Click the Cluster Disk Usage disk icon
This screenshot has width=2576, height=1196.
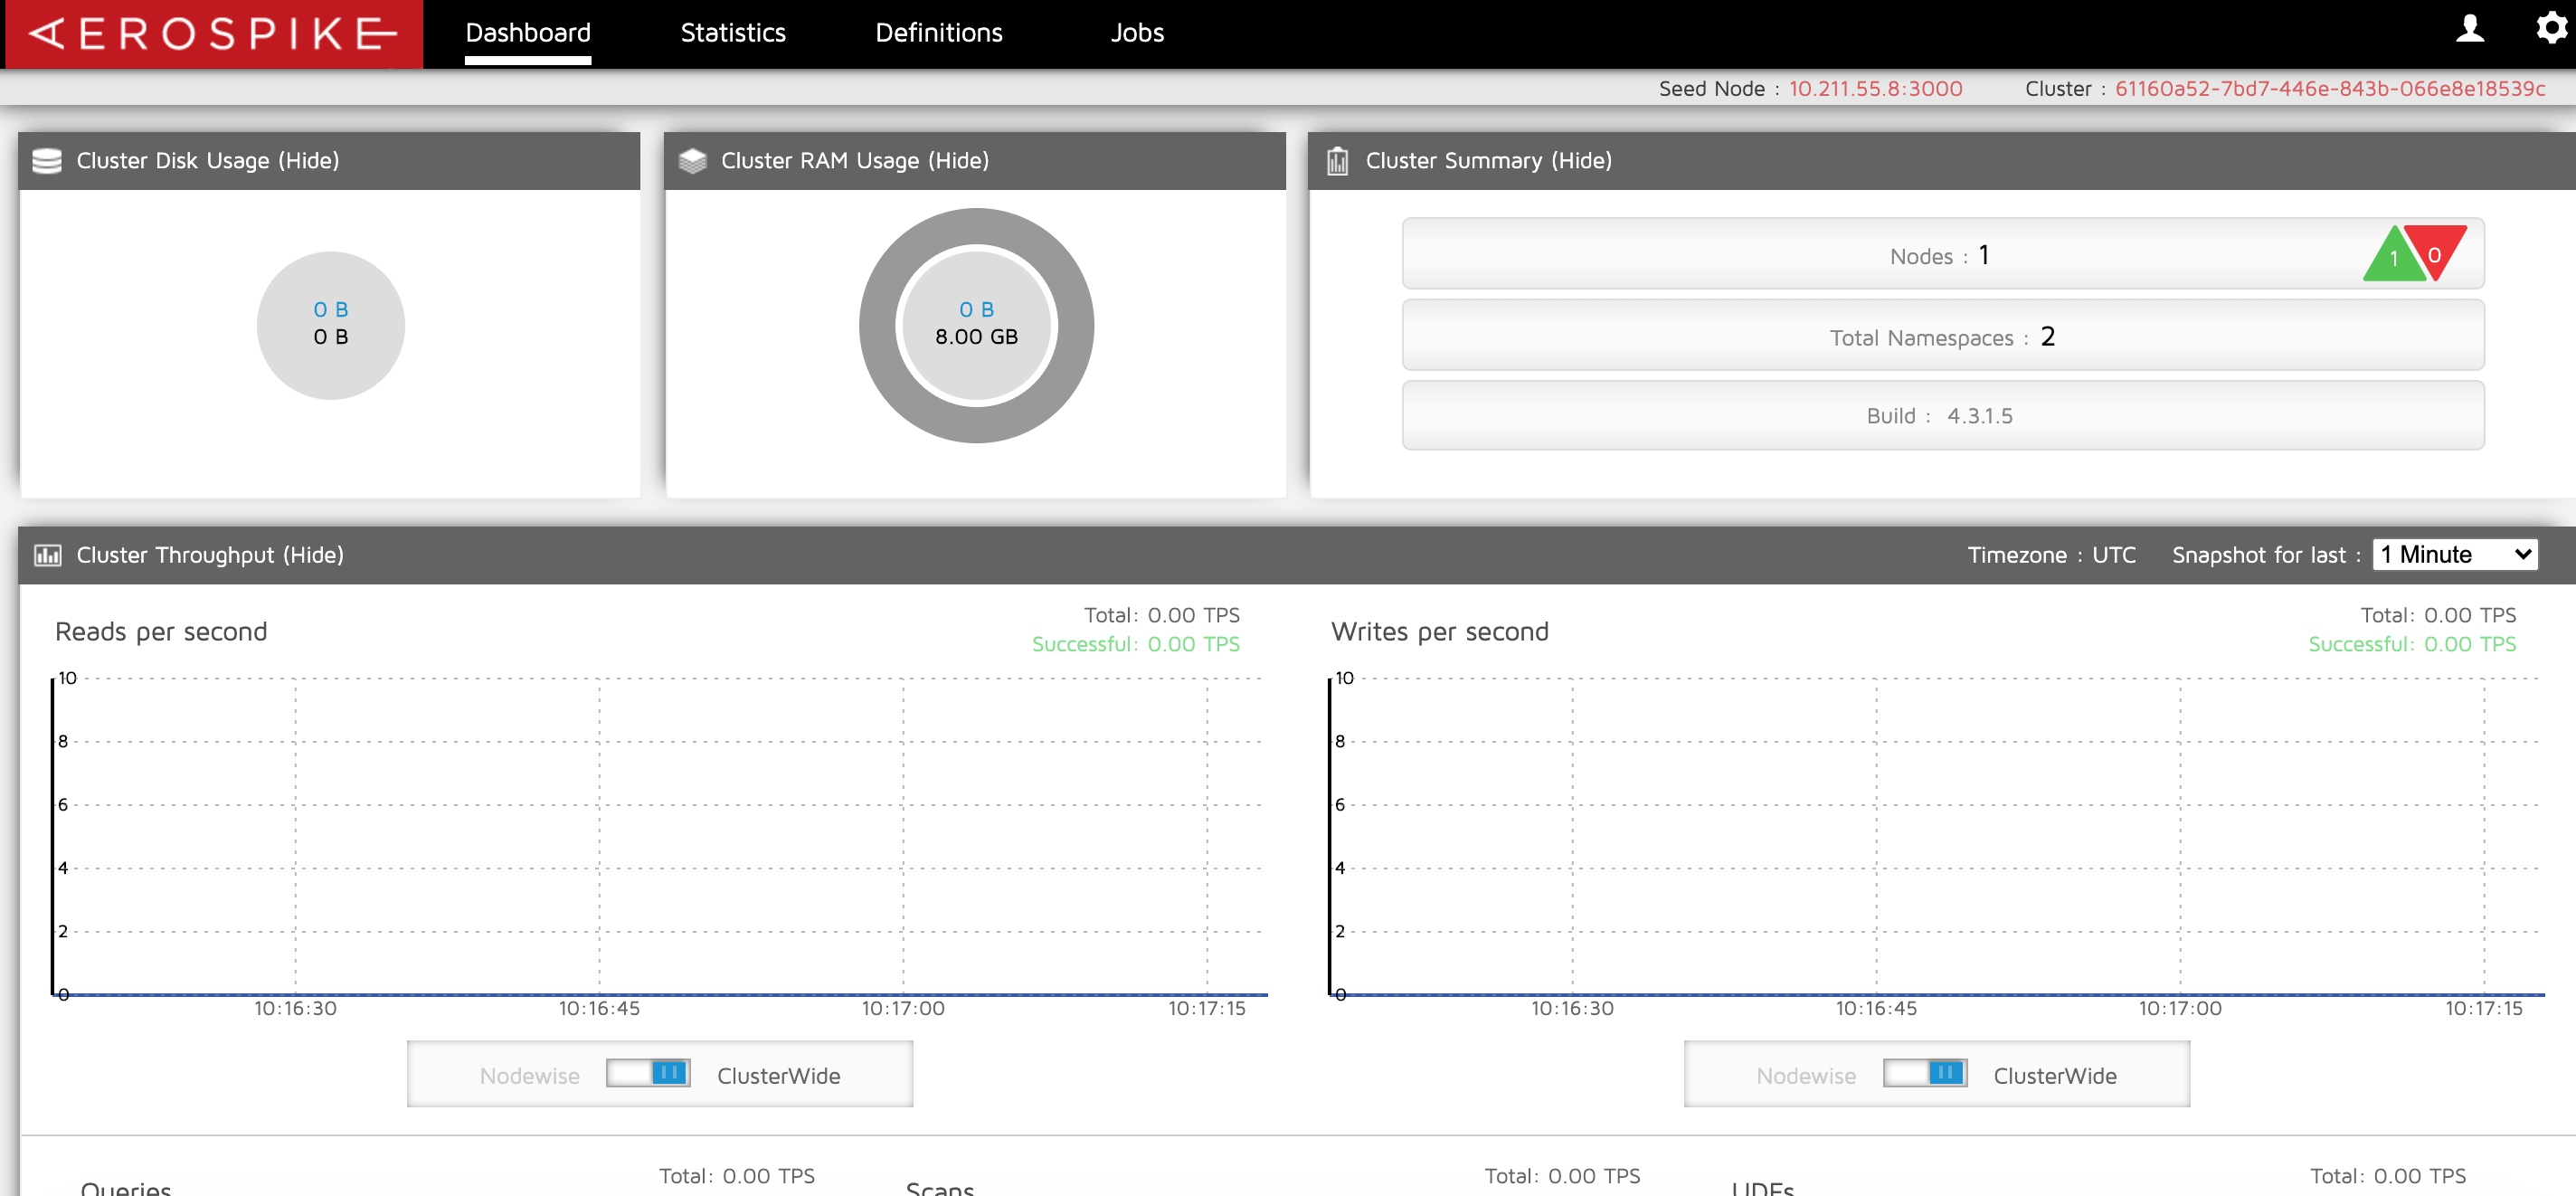(x=47, y=161)
